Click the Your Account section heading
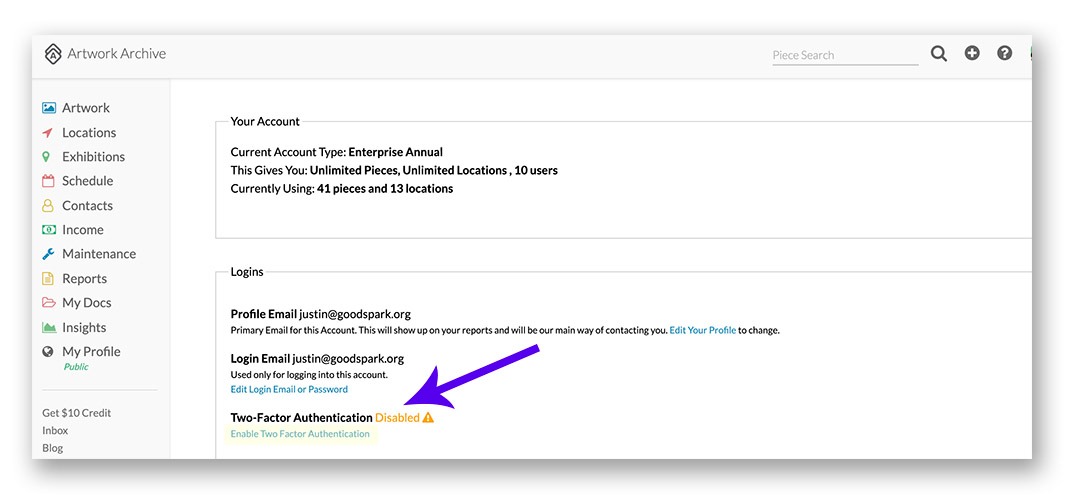The height and width of the screenshot is (499, 1067). [265, 122]
